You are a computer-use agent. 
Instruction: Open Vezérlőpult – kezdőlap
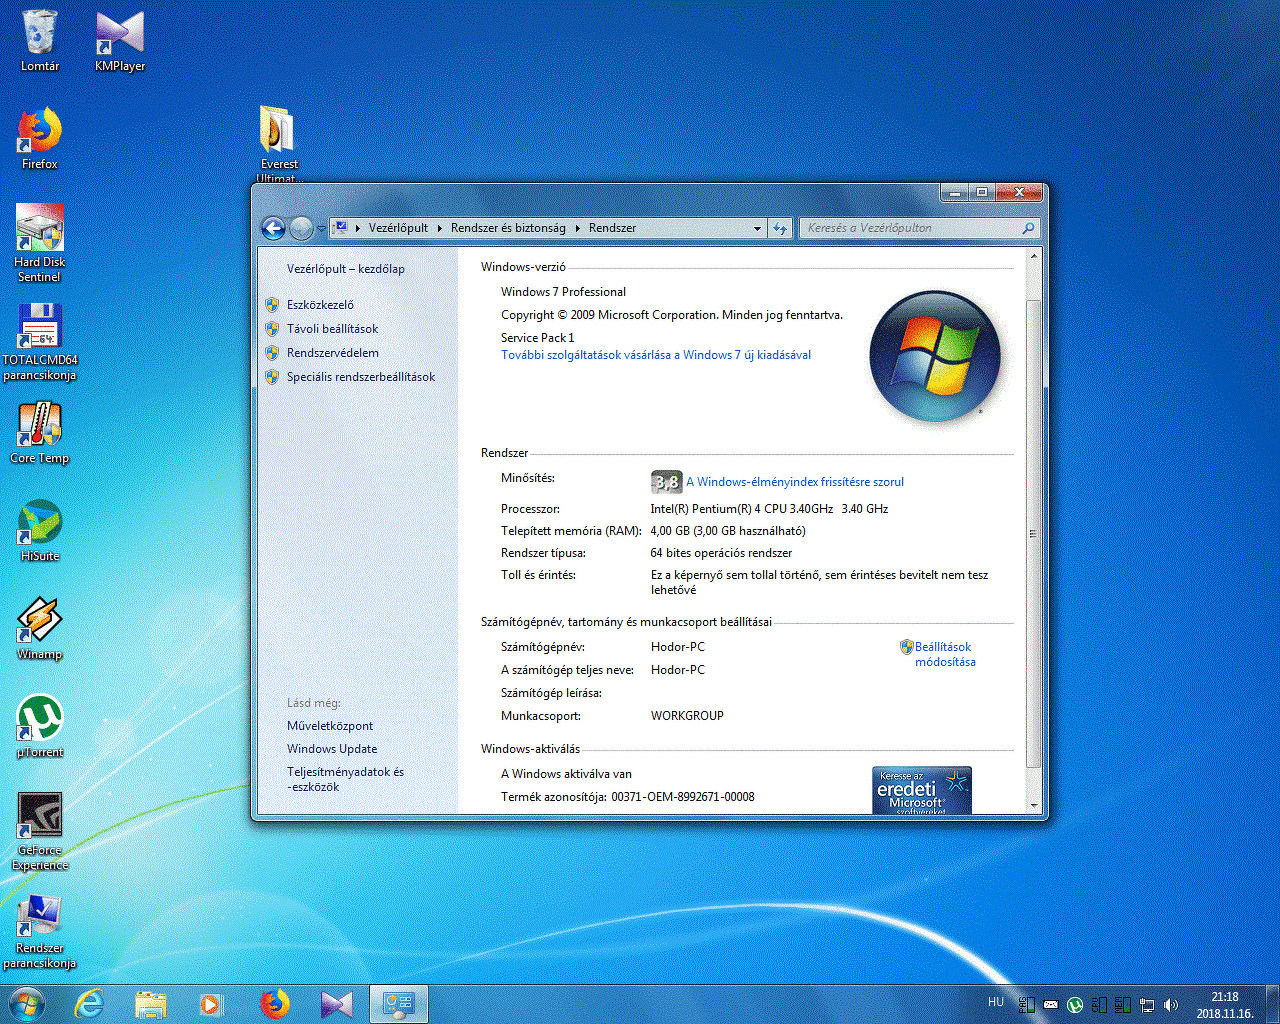pyautogui.click(x=346, y=269)
